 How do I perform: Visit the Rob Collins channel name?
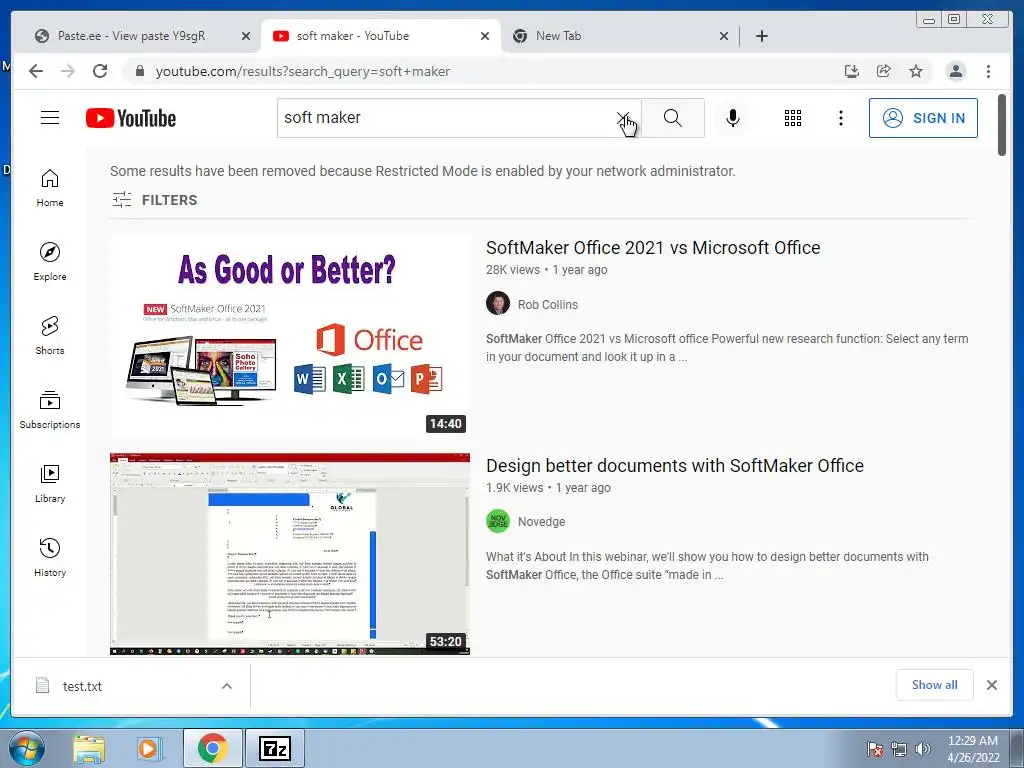(547, 304)
